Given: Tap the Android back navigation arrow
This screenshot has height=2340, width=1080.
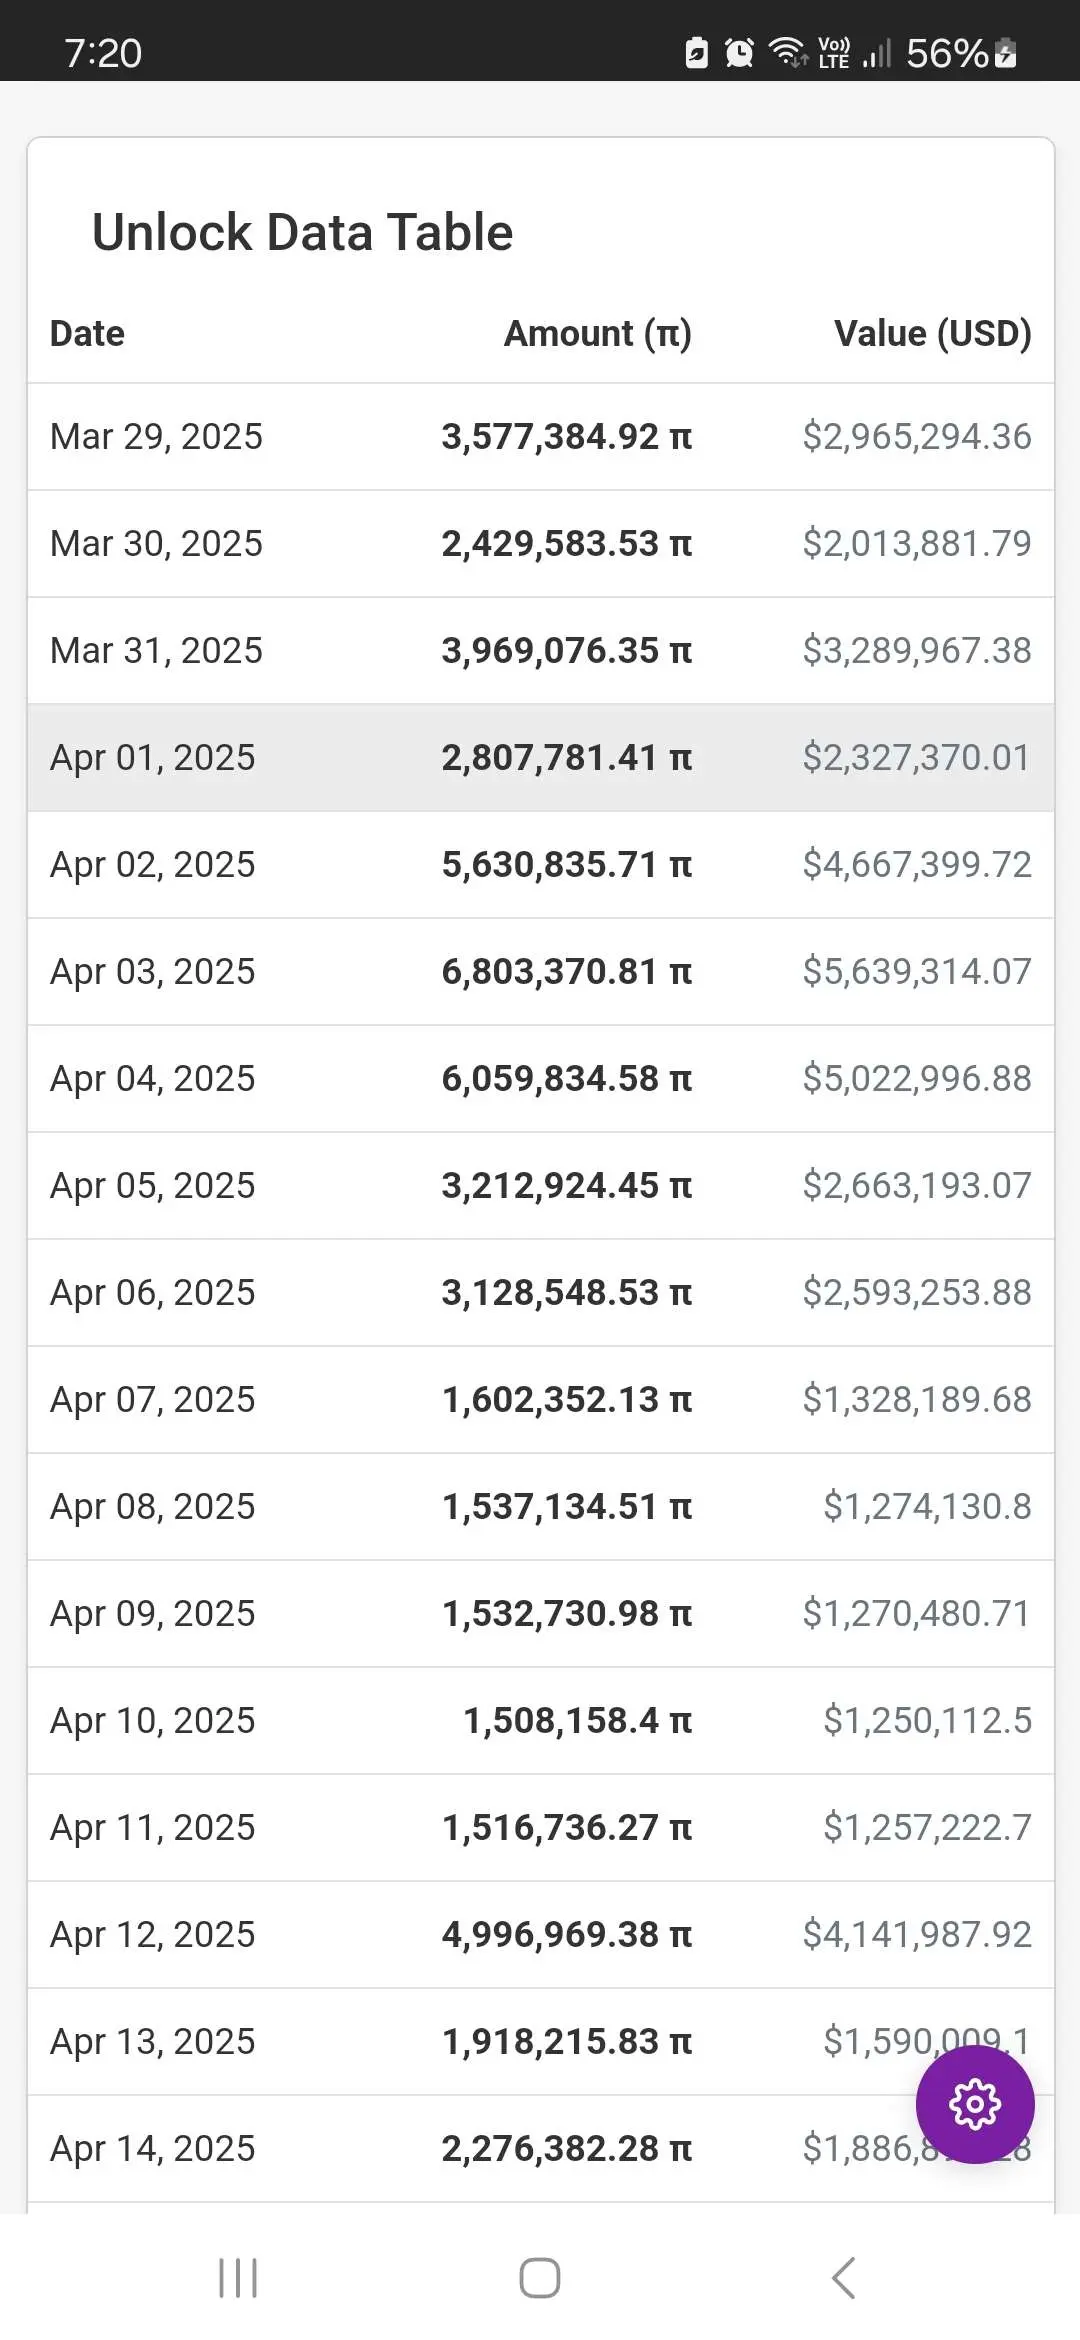Looking at the screenshot, I should [843, 2278].
